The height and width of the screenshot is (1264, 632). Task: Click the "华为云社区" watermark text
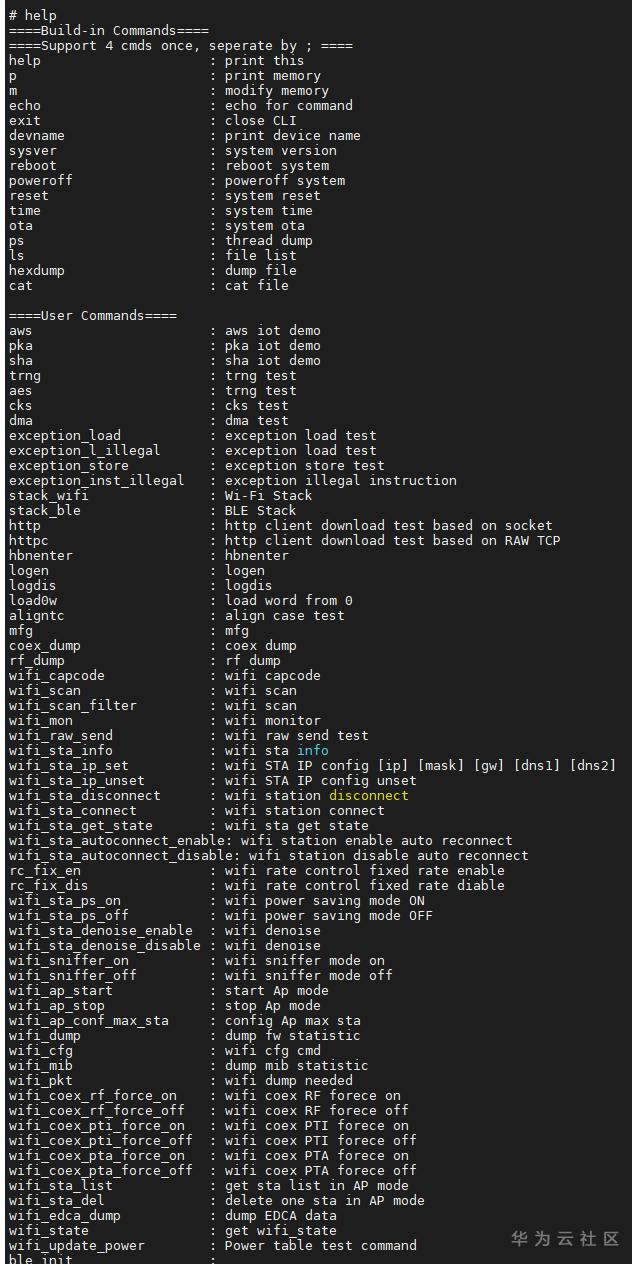click(565, 1239)
